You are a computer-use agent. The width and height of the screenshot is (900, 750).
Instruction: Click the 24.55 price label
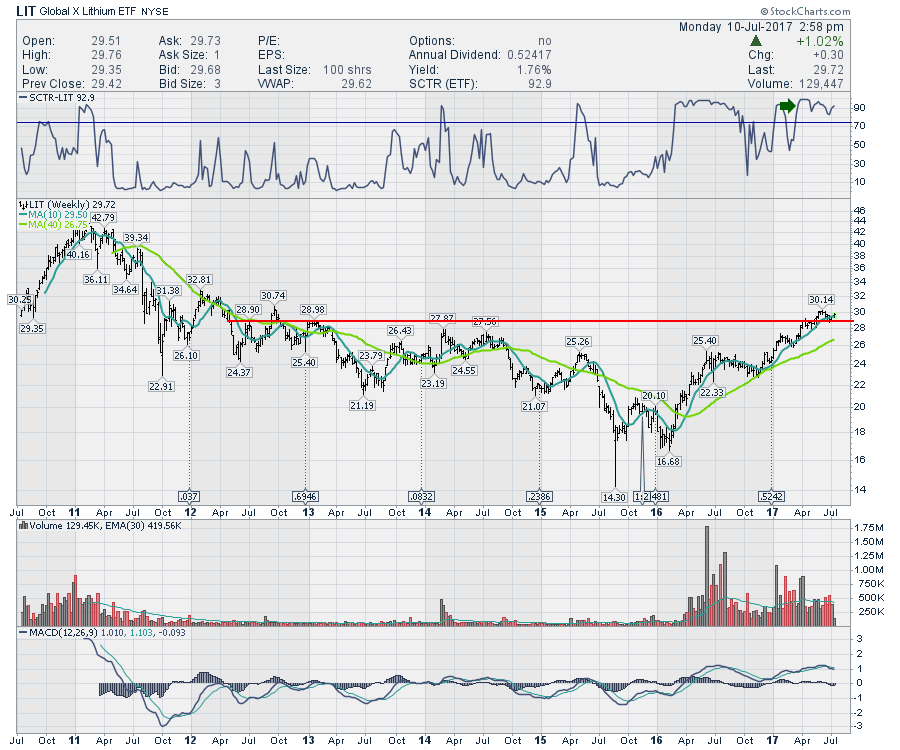(464, 371)
